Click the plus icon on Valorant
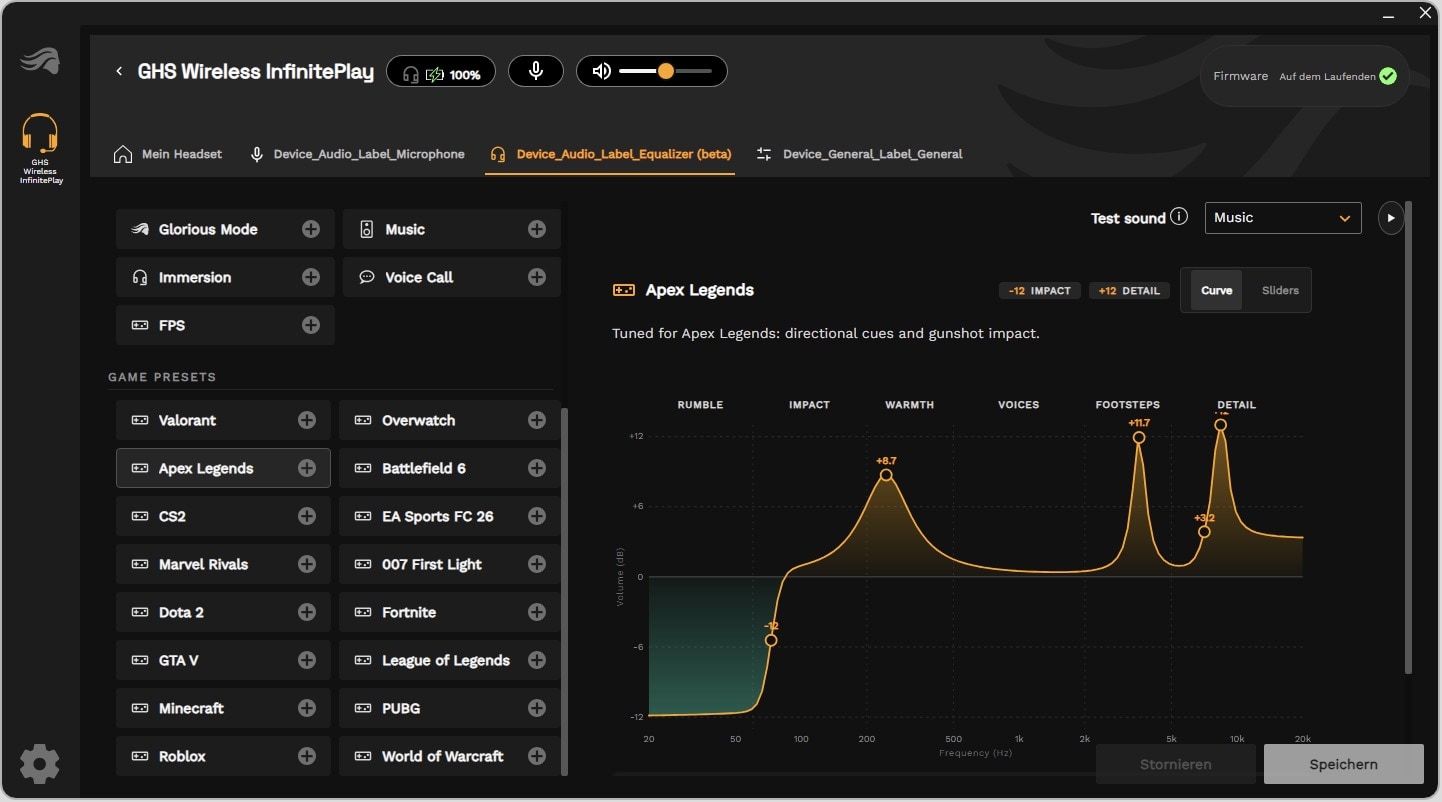 tap(307, 420)
